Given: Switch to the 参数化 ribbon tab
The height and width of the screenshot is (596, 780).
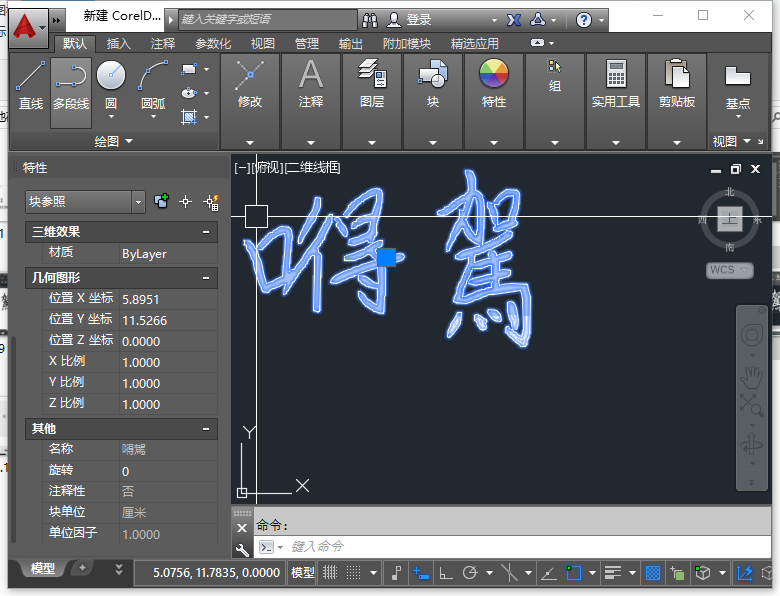Looking at the screenshot, I should pos(213,44).
